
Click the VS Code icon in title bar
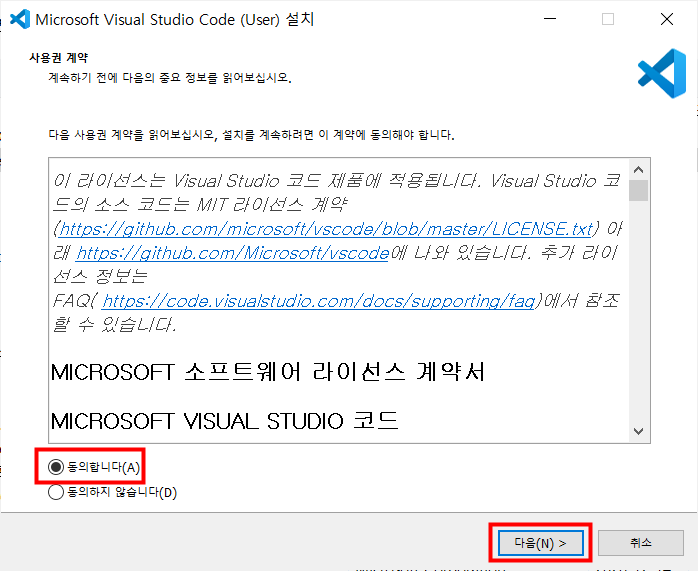(x=20, y=19)
